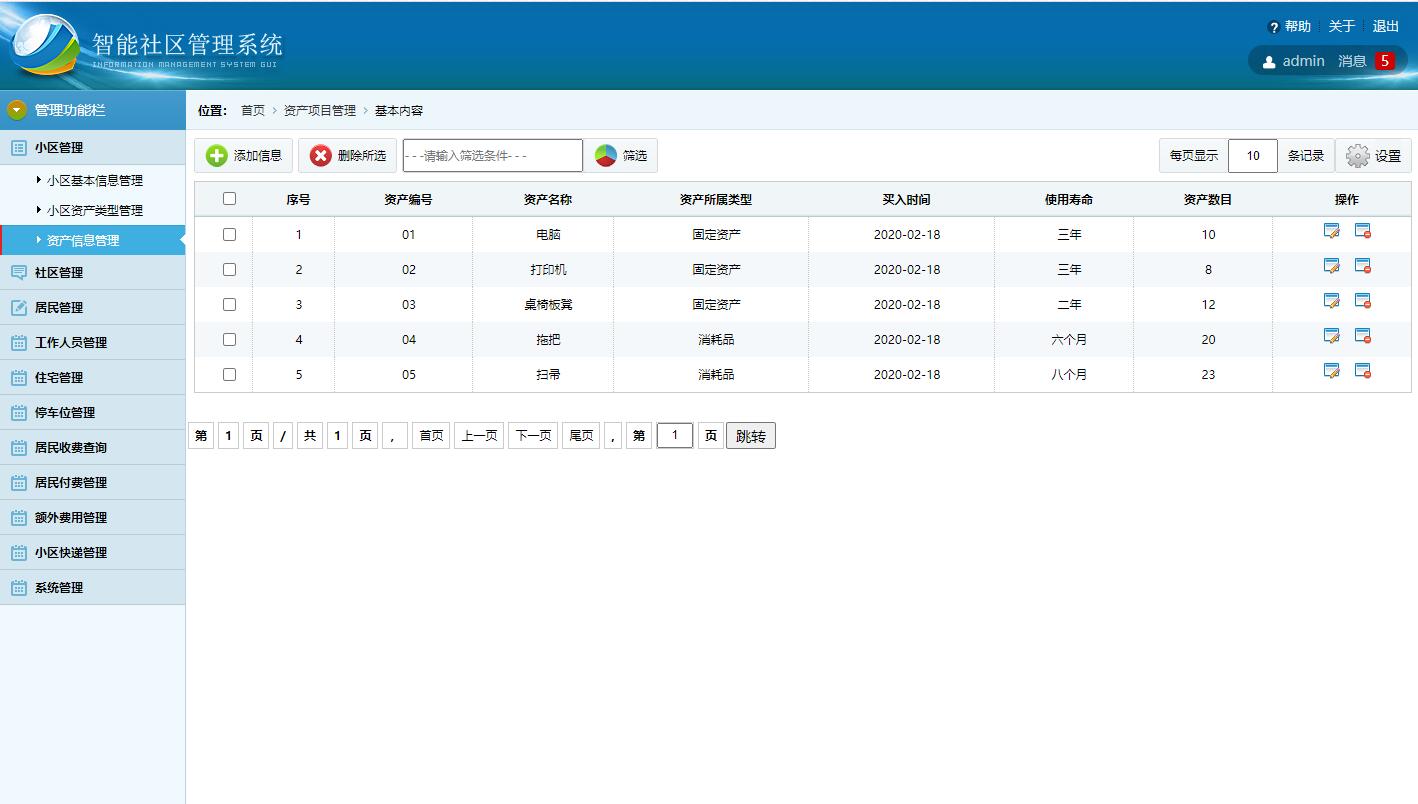The image size is (1418, 804).
Task: Open 小区资产类型管理 submenu item
Action: 94,211
